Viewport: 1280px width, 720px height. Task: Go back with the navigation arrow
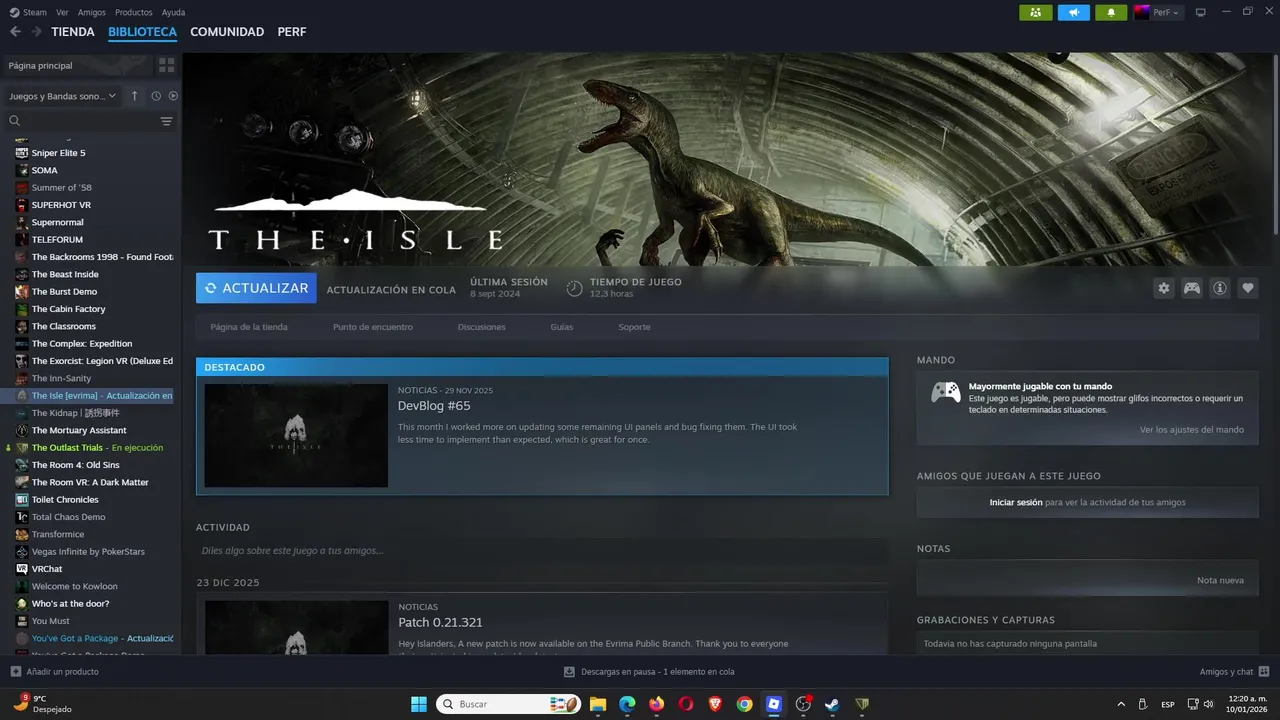click(15, 32)
